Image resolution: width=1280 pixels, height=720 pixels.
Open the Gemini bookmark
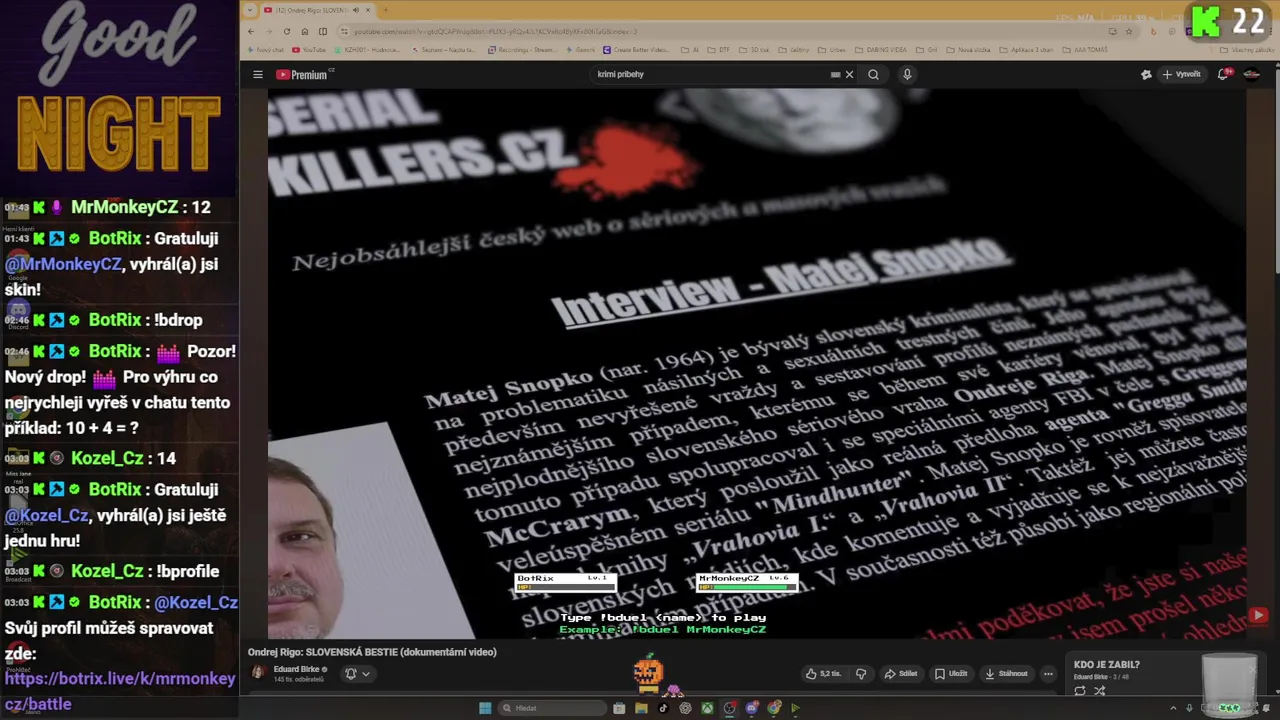tap(581, 50)
